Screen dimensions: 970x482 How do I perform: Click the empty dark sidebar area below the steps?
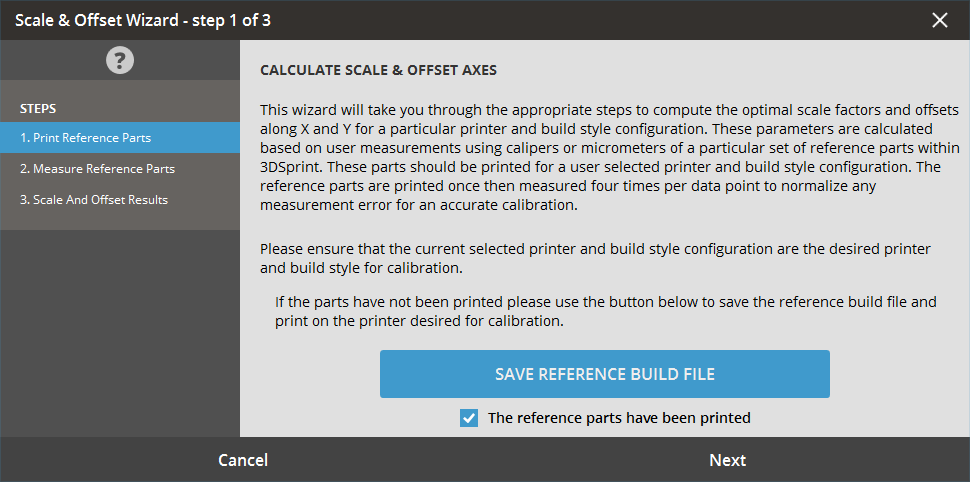120,333
